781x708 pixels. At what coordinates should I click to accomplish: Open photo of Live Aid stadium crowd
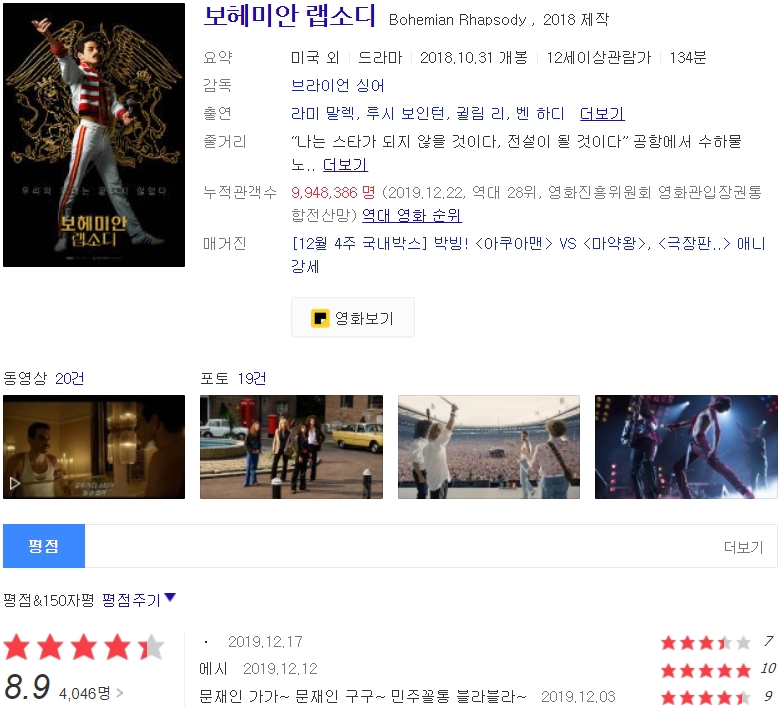489,447
